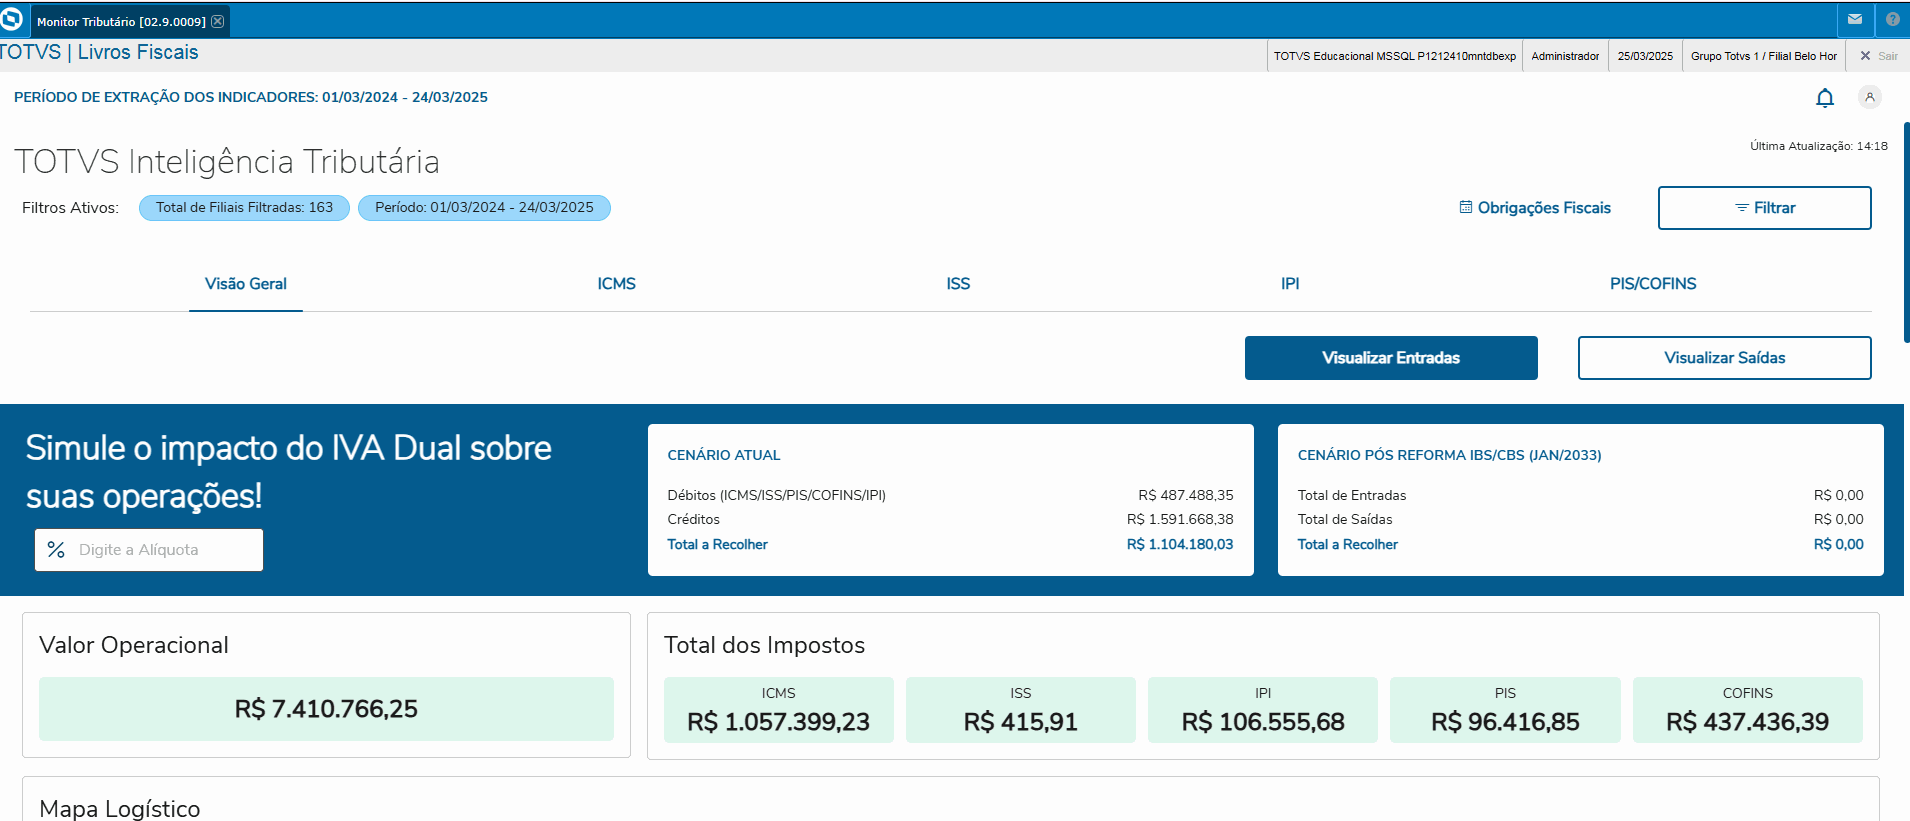
Task: Click the CENÁRIO PÓS REFORMA IBS/CBS title
Action: [x=1450, y=455]
